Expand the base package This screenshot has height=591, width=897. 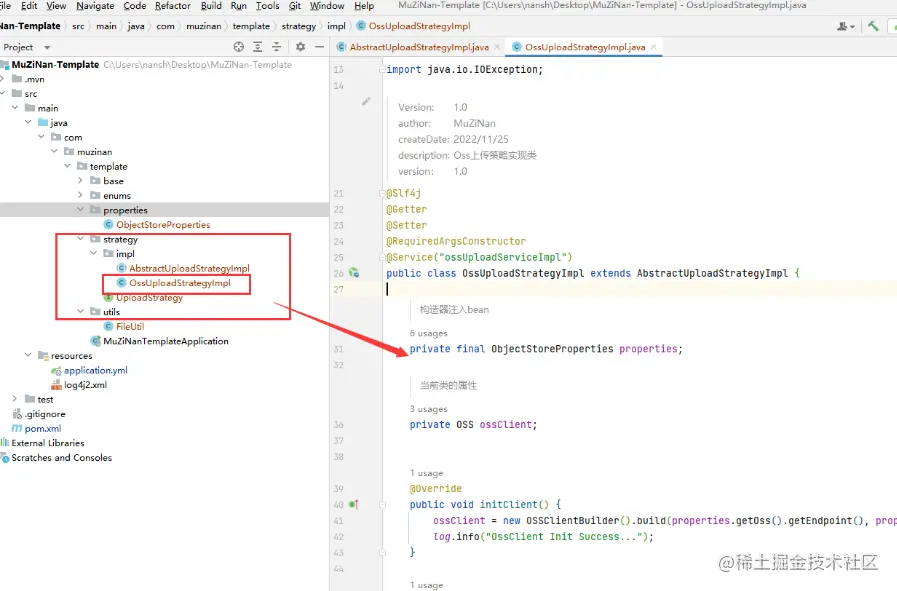click(x=80, y=180)
